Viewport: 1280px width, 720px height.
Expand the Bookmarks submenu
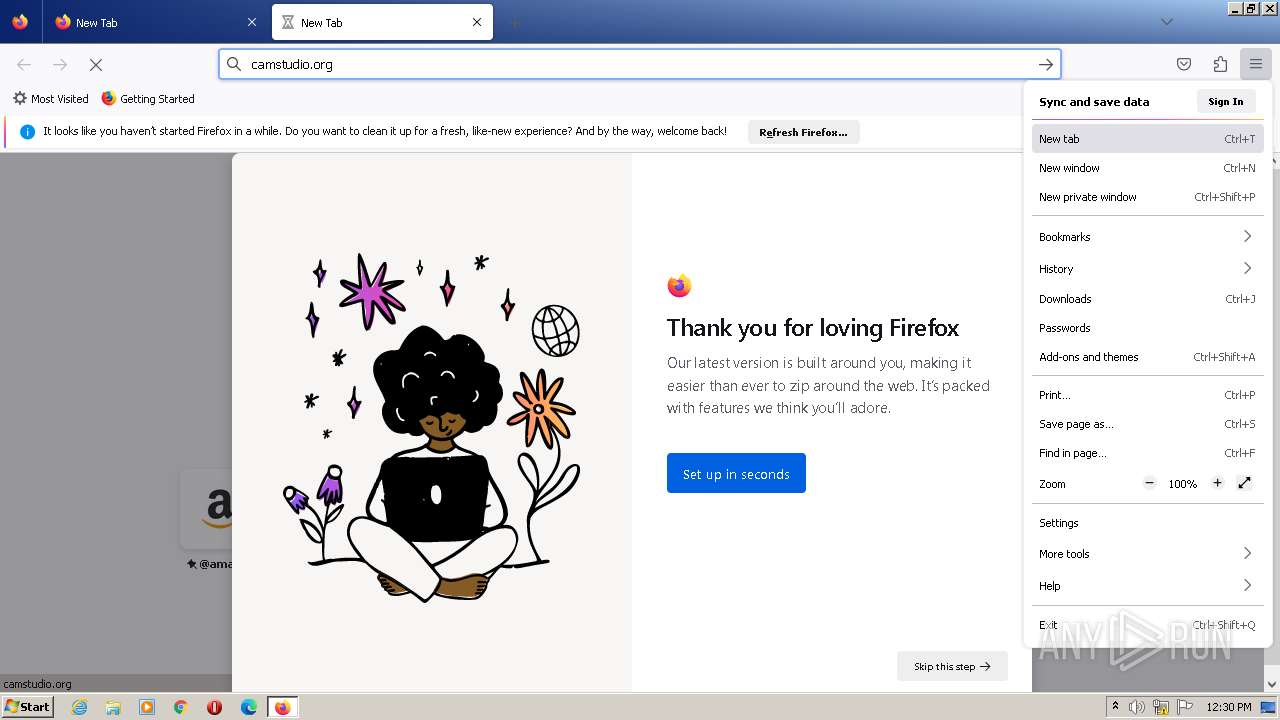pyautogui.click(x=1147, y=237)
